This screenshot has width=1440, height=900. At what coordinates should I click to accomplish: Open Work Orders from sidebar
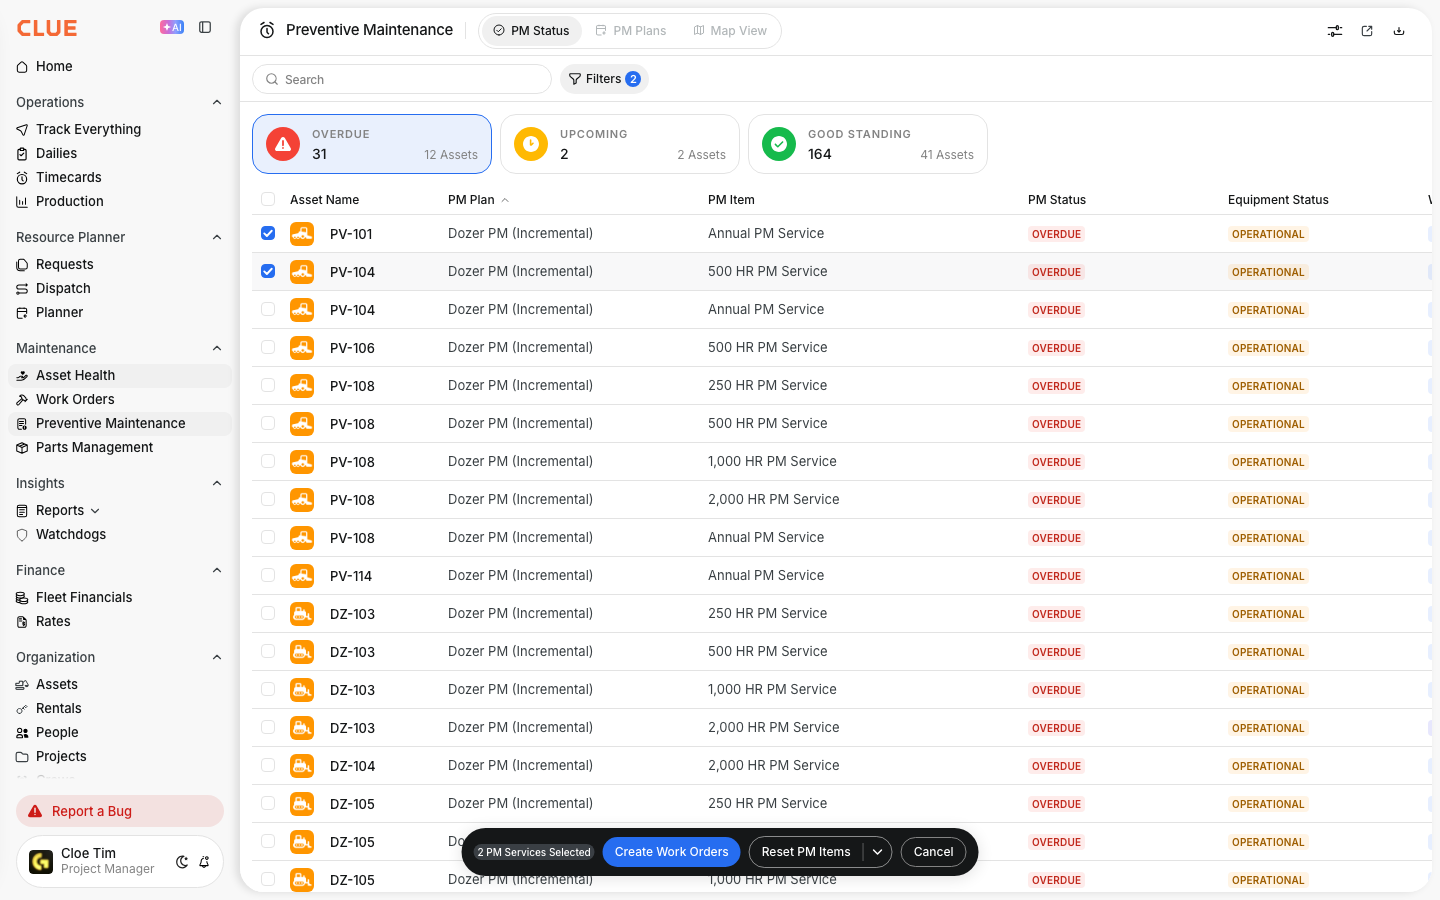click(75, 399)
